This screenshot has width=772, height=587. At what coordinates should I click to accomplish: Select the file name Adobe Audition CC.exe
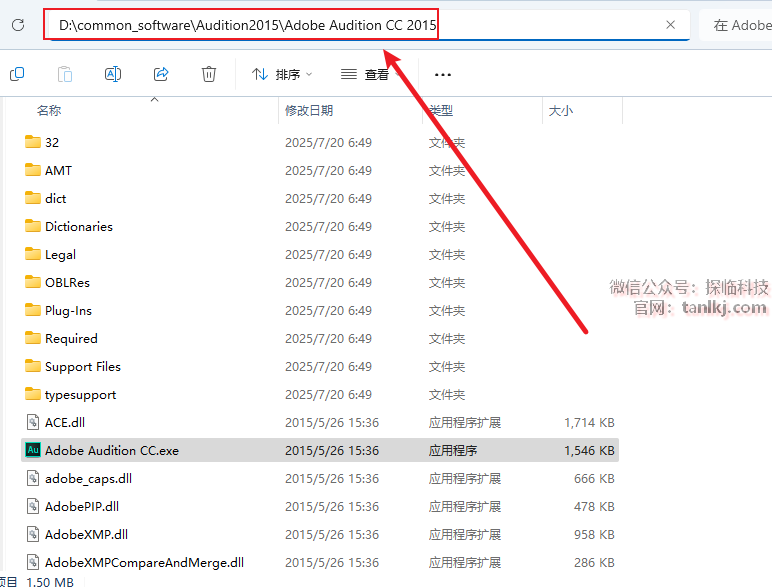(112, 451)
